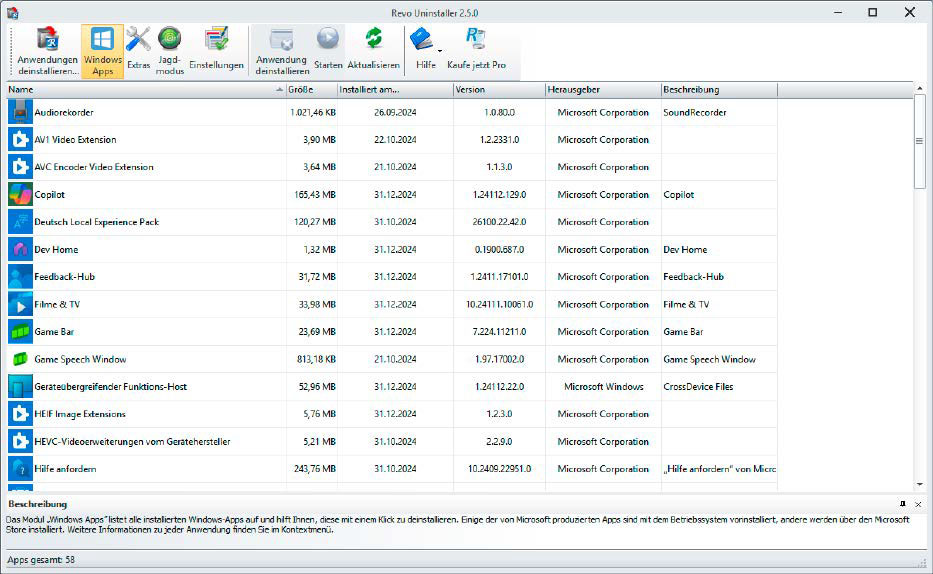Select the Game Bar app icon
This screenshot has height=574, width=933.
coord(20,331)
